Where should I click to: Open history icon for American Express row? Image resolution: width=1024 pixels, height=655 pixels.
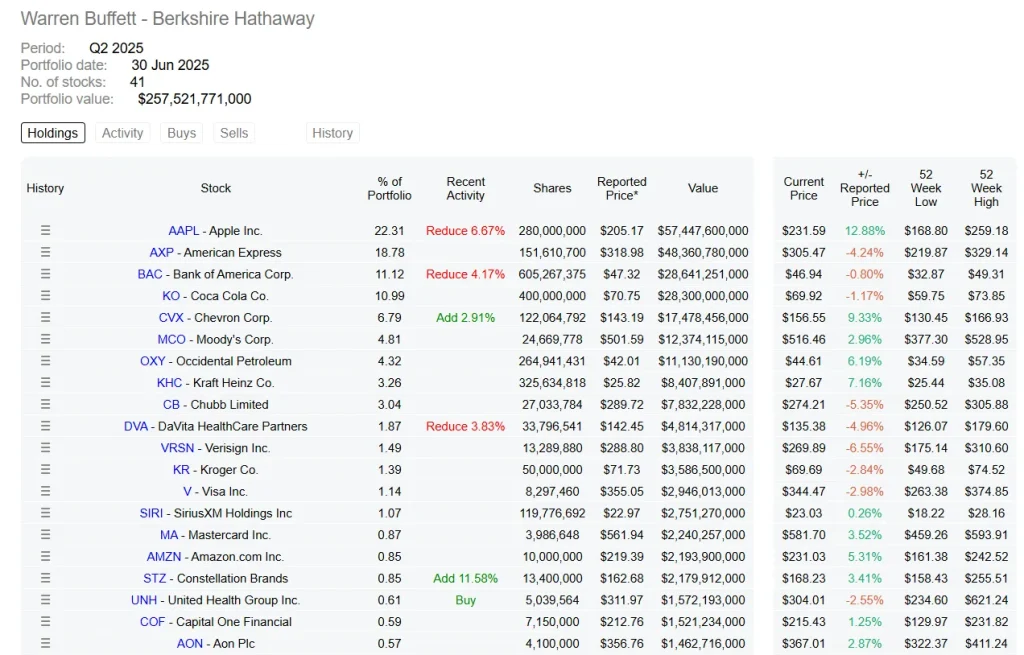[x=45, y=252]
